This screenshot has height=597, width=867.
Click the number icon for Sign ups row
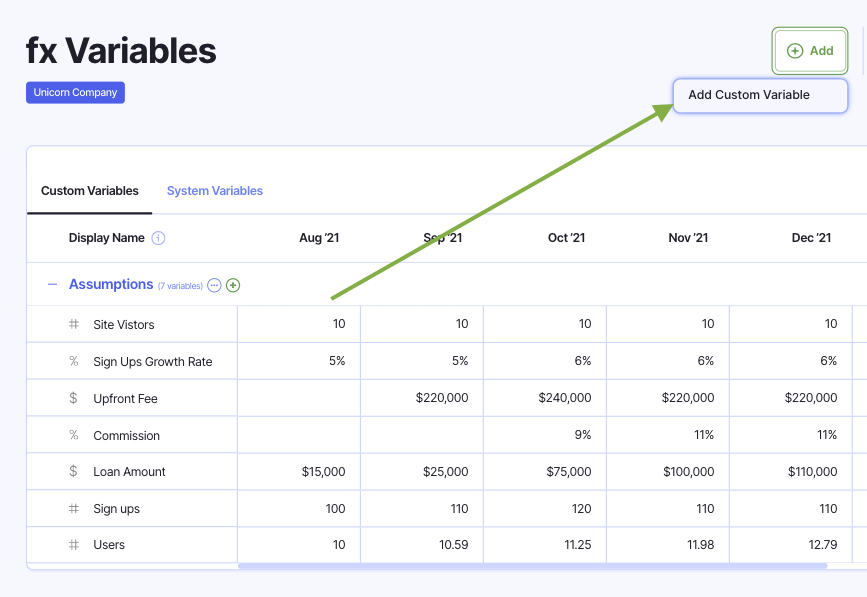pyautogui.click(x=74, y=508)
